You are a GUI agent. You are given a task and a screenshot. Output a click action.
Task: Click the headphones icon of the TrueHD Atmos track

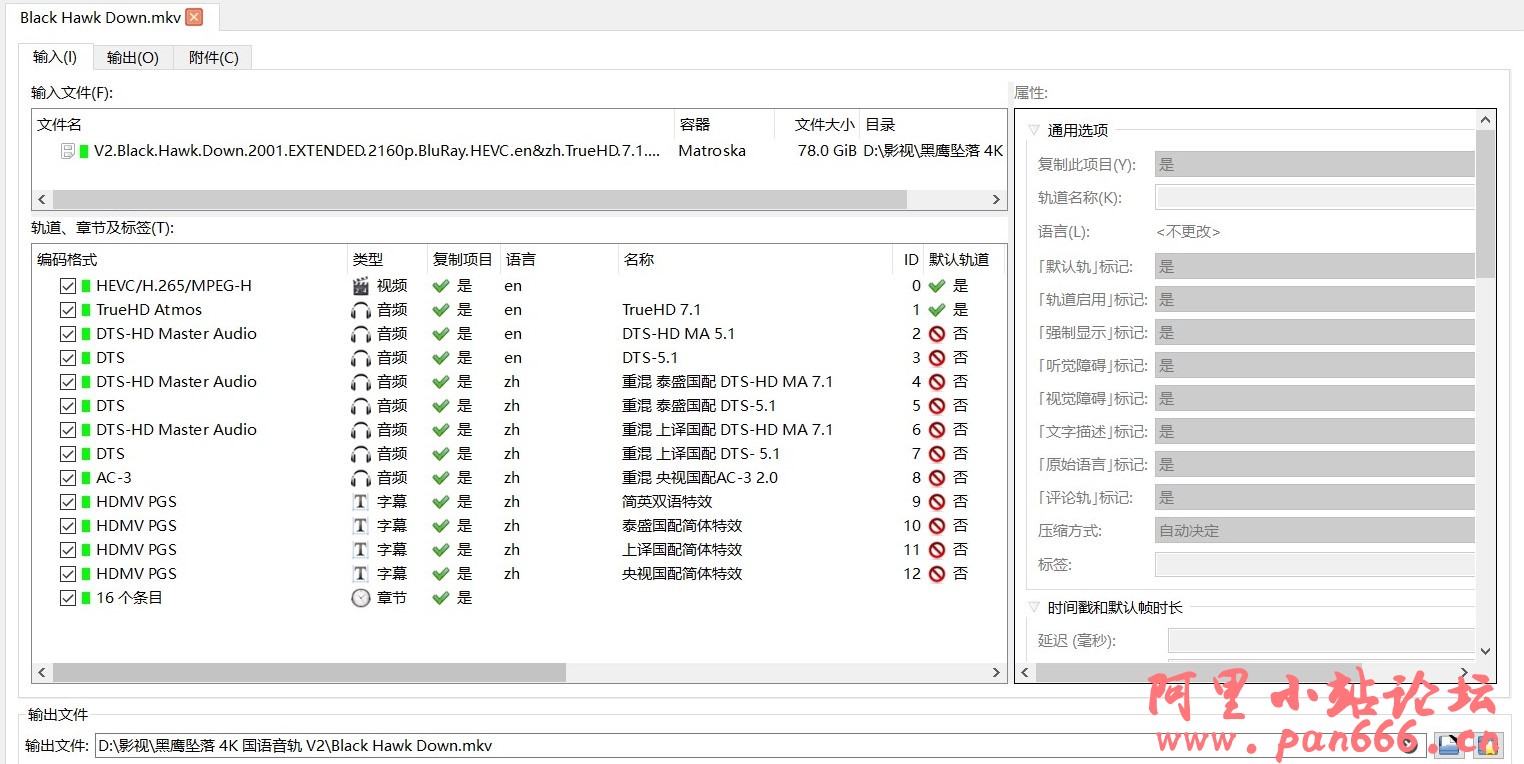(x=361, y=310)
